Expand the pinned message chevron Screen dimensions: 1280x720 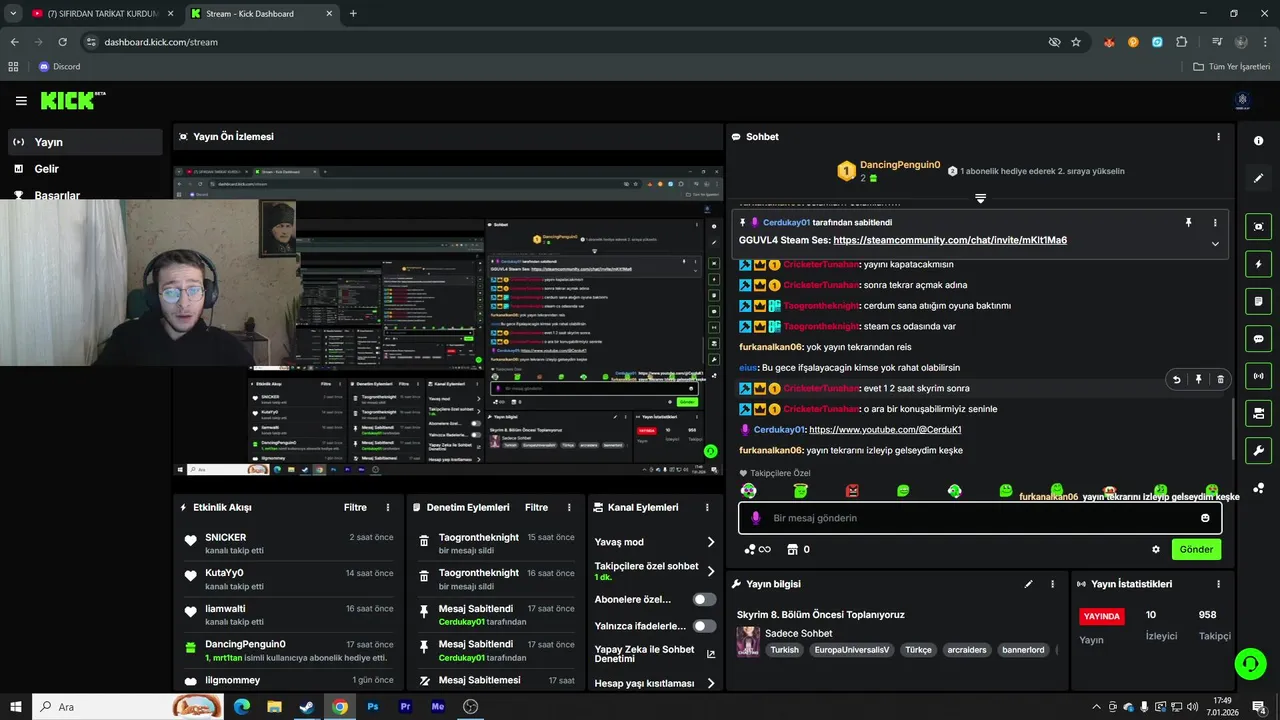point(1215,243)
